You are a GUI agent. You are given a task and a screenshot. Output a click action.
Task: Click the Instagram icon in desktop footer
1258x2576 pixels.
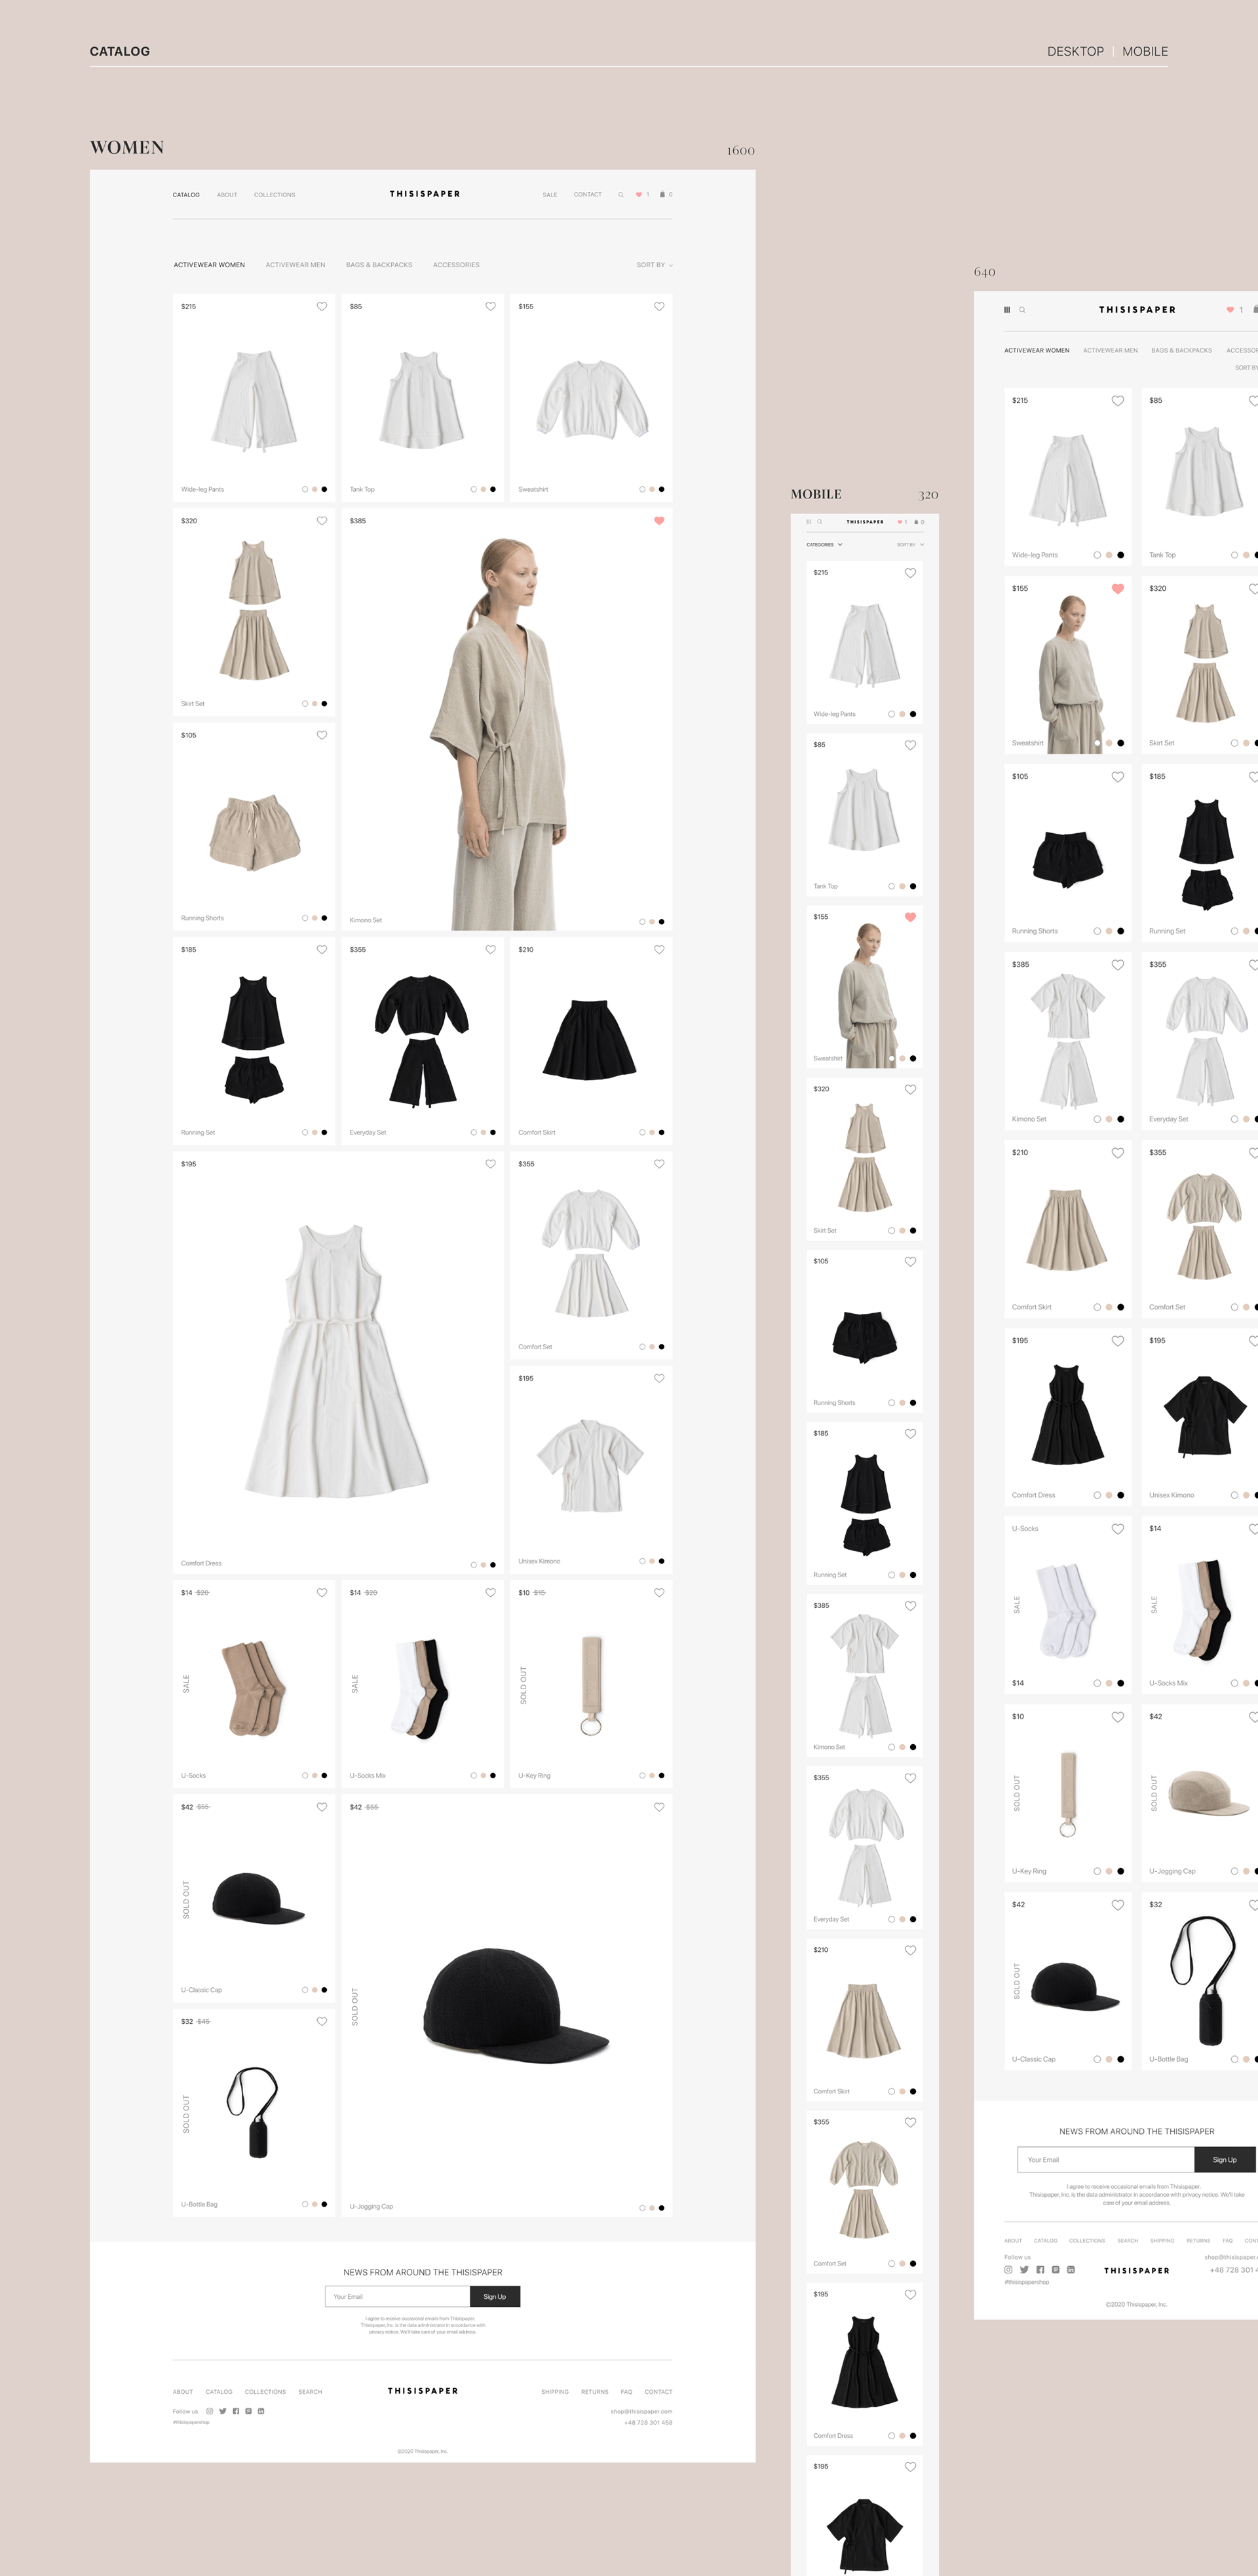pyautogui.click(x=210, y=2411)
